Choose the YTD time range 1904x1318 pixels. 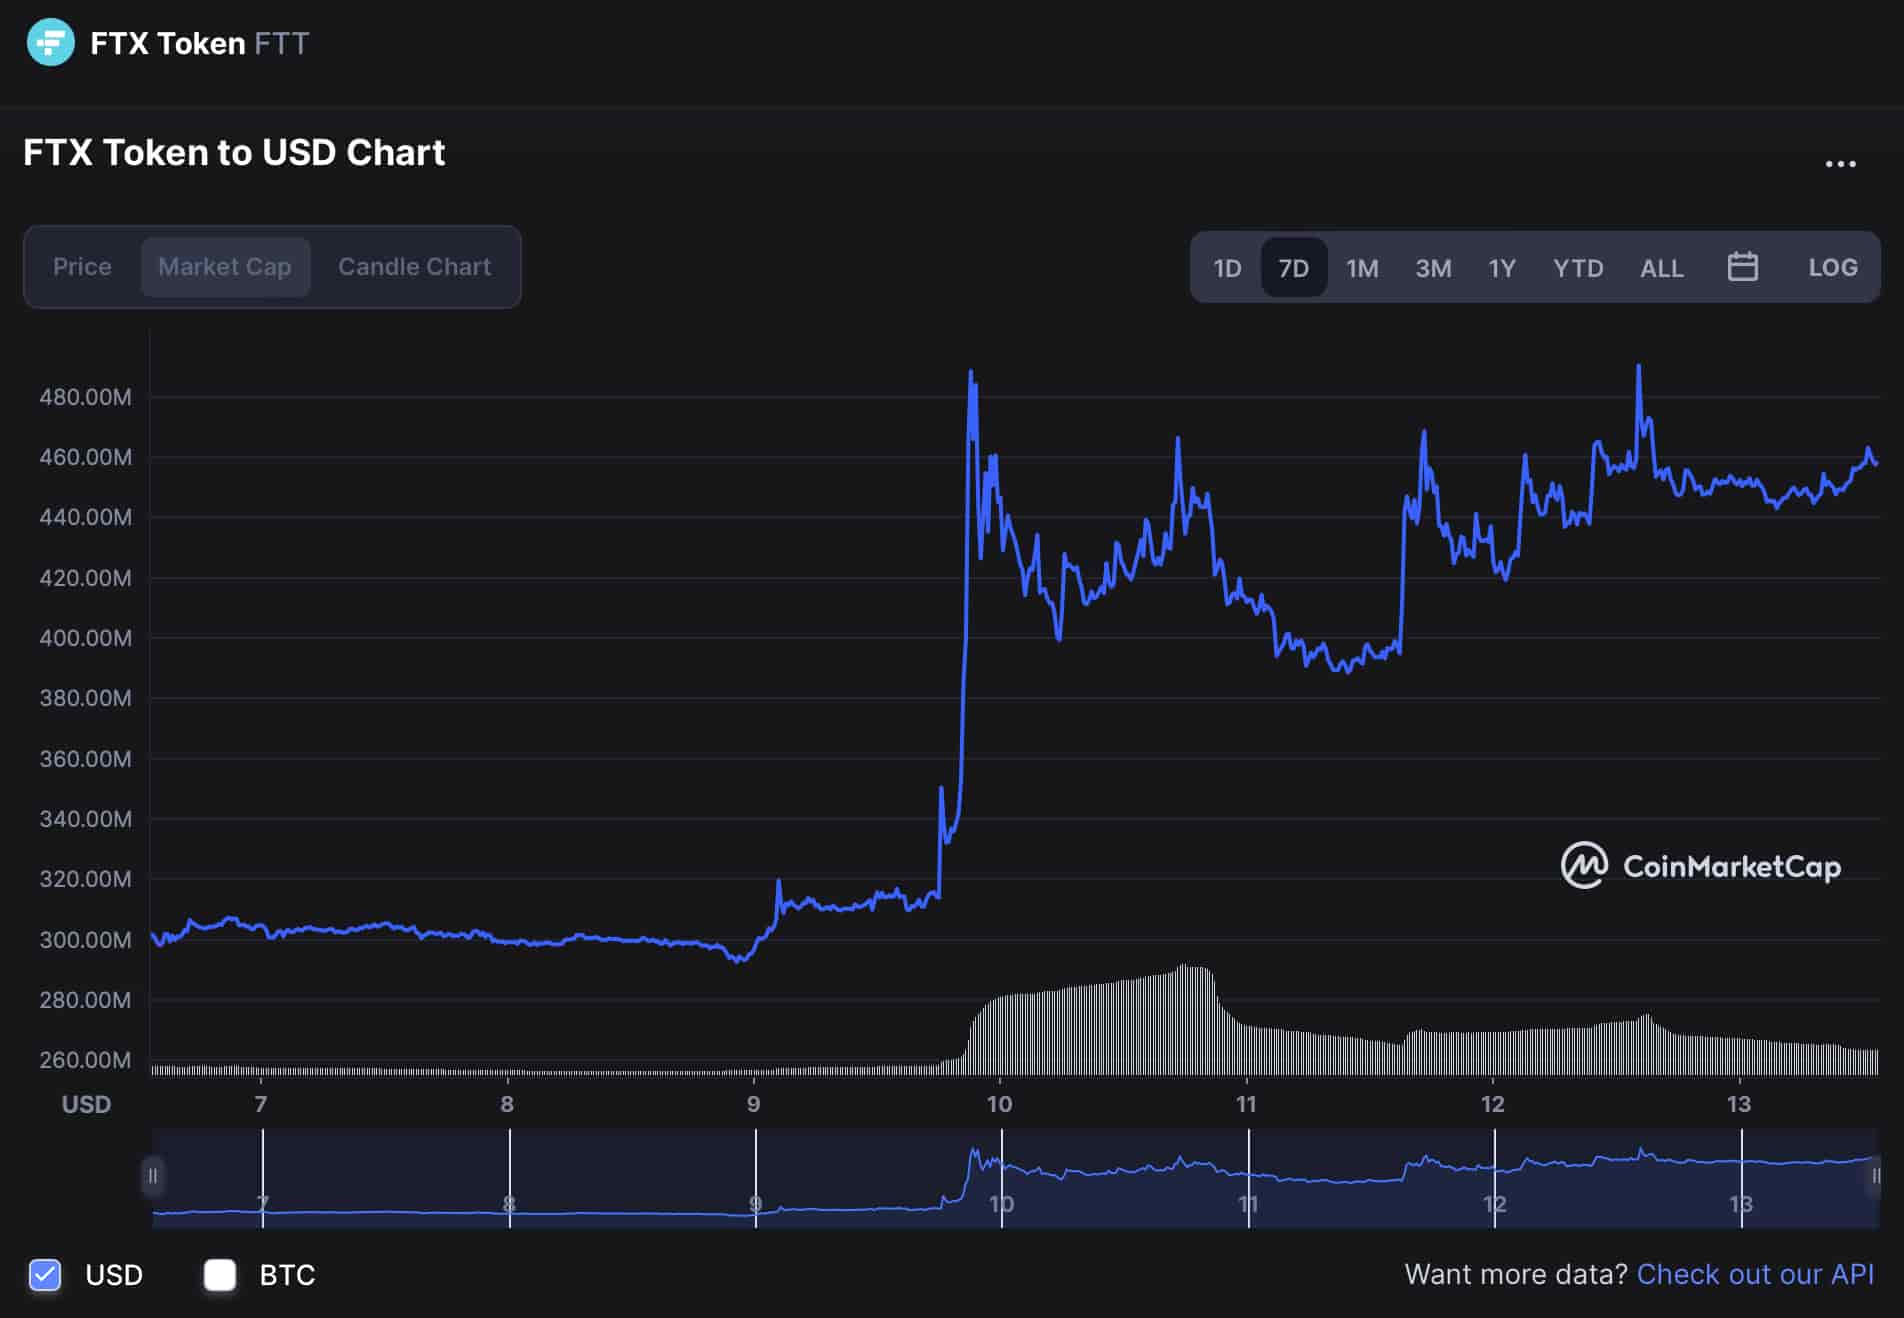click(x=1578, y=267)
